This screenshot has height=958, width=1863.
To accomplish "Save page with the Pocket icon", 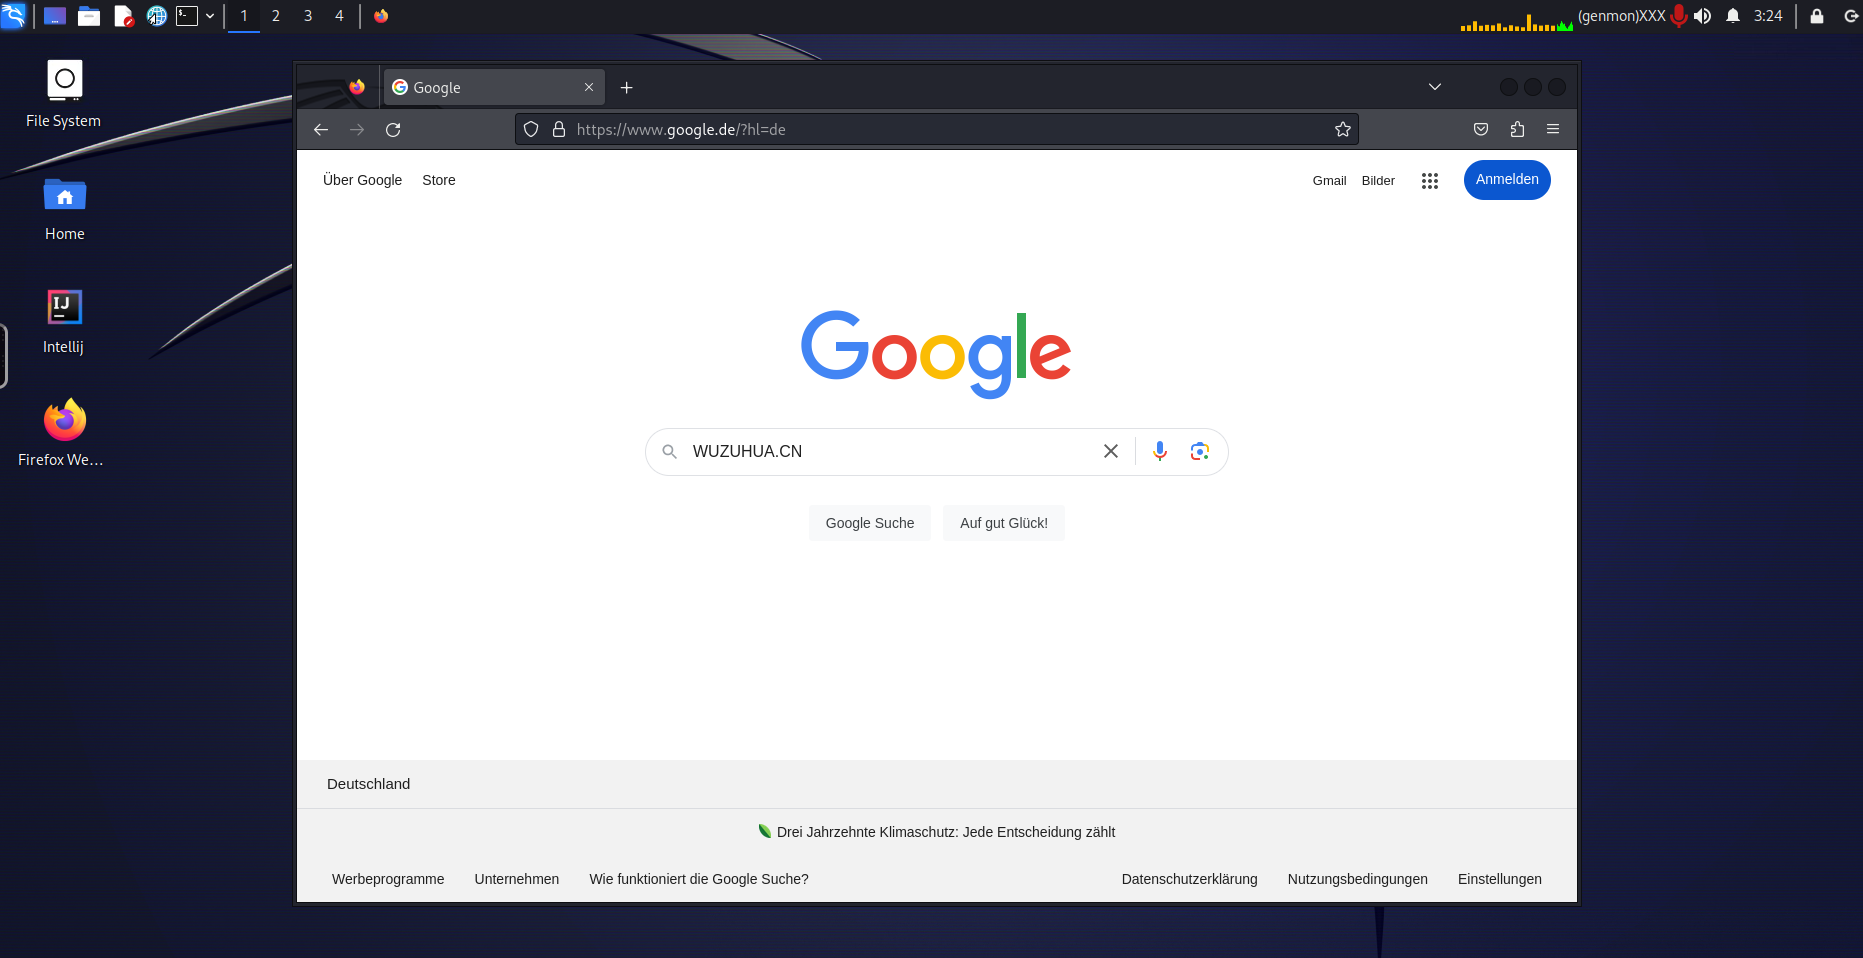I will pos(1481,129).
